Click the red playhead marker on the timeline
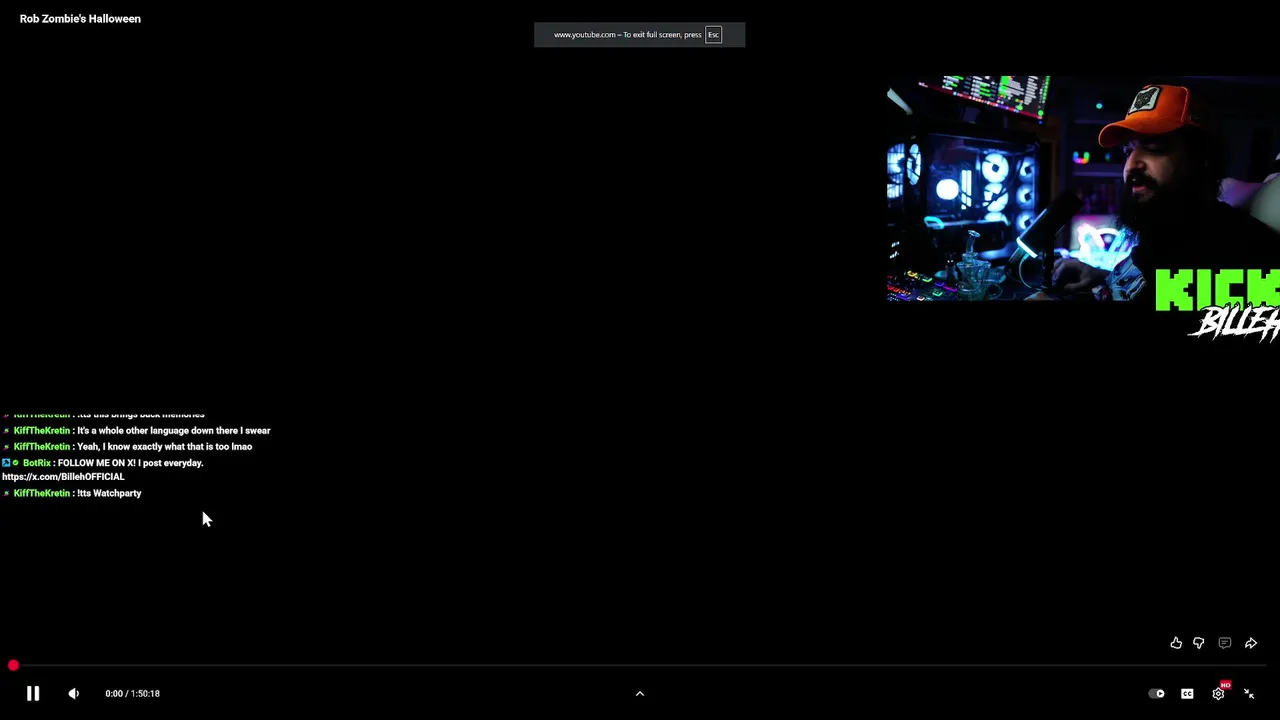Viewport: 1280px width, 720px height. 13,665
